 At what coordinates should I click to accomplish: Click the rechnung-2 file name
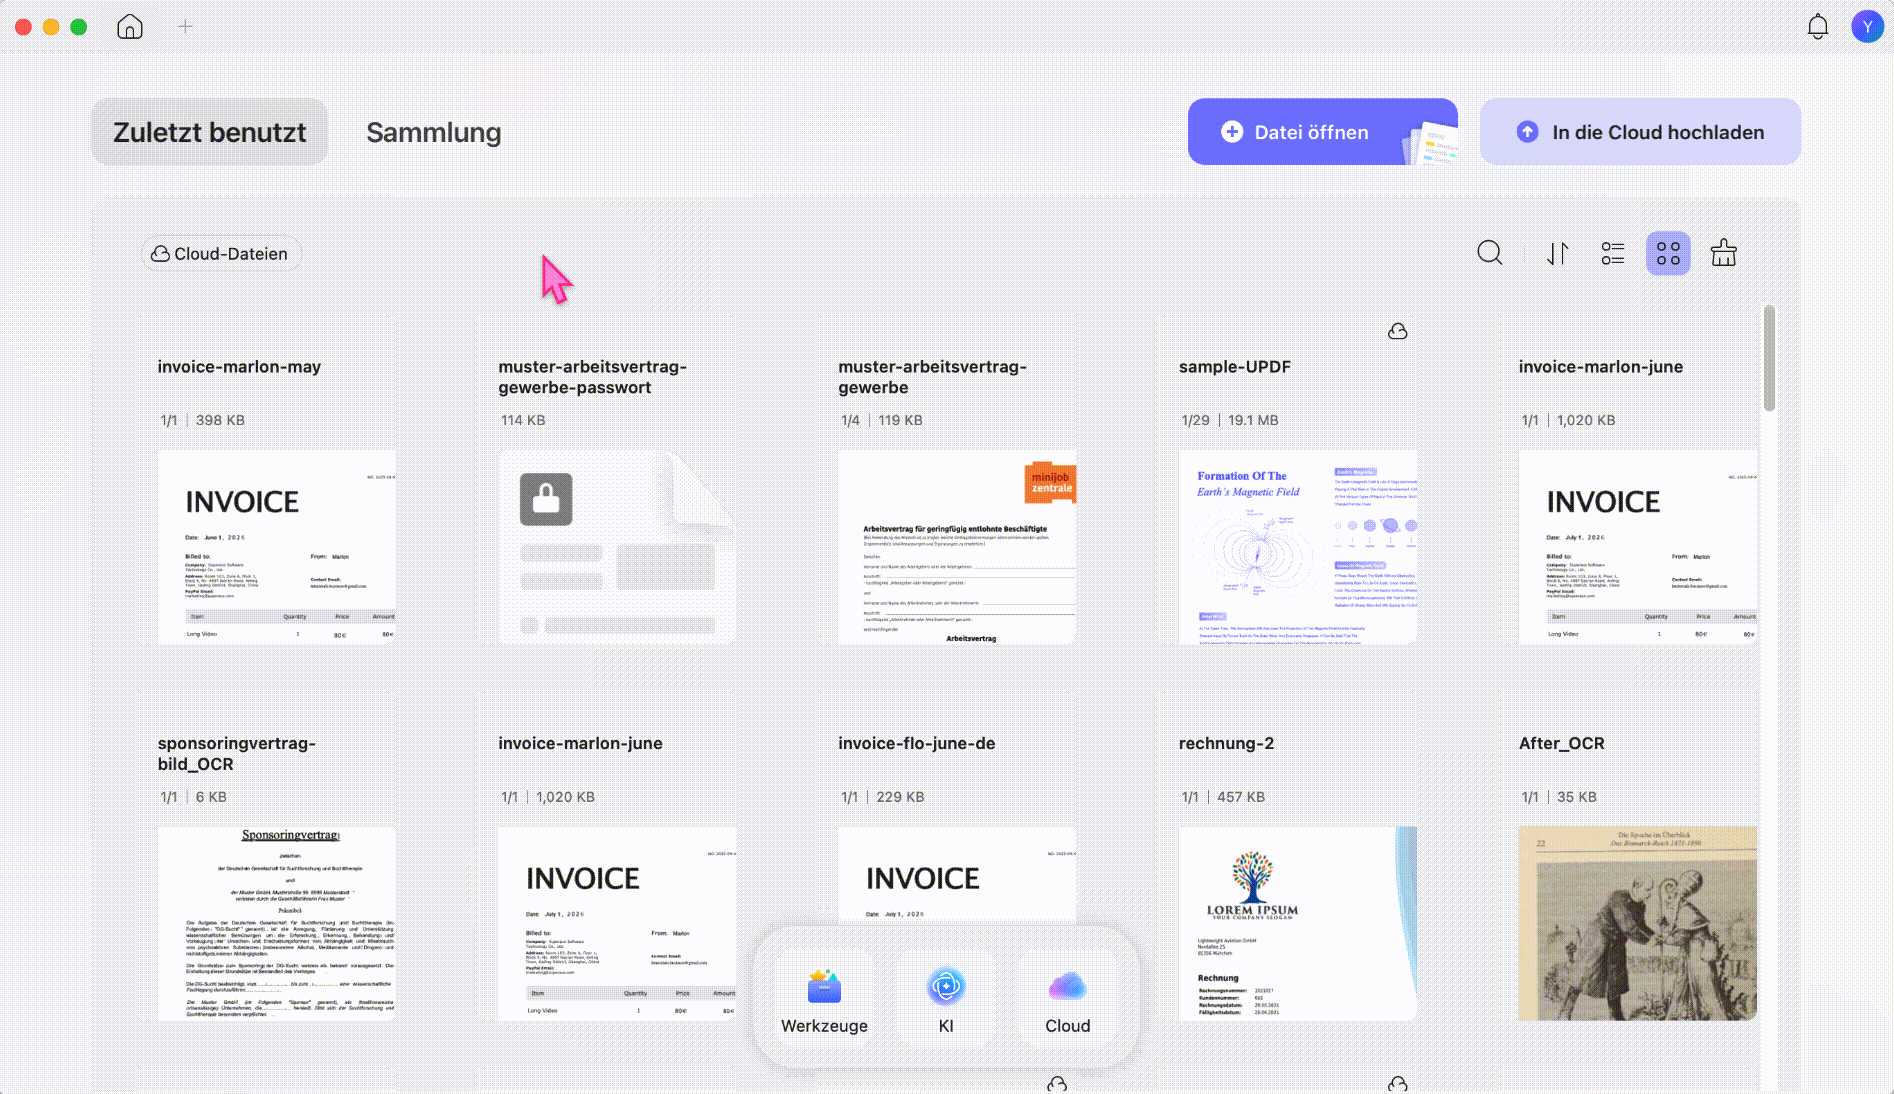[1226, 744]
